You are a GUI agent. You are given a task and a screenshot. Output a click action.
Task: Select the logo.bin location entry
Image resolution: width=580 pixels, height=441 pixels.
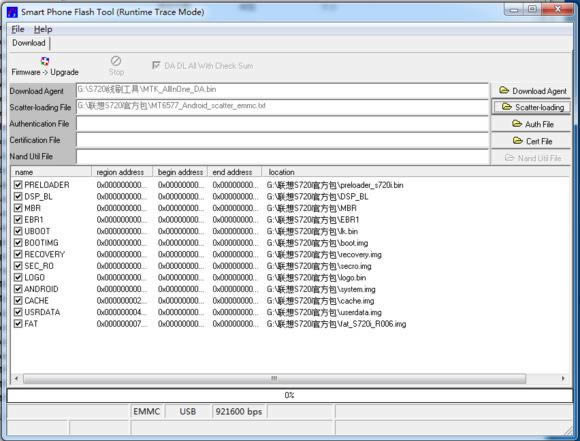coord(316,277)
